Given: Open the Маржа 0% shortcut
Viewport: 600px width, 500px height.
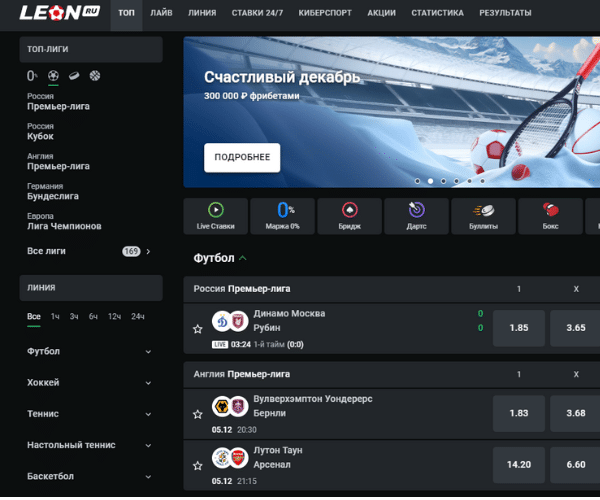Looking at the screenshot, I should (x=282, y=216).
